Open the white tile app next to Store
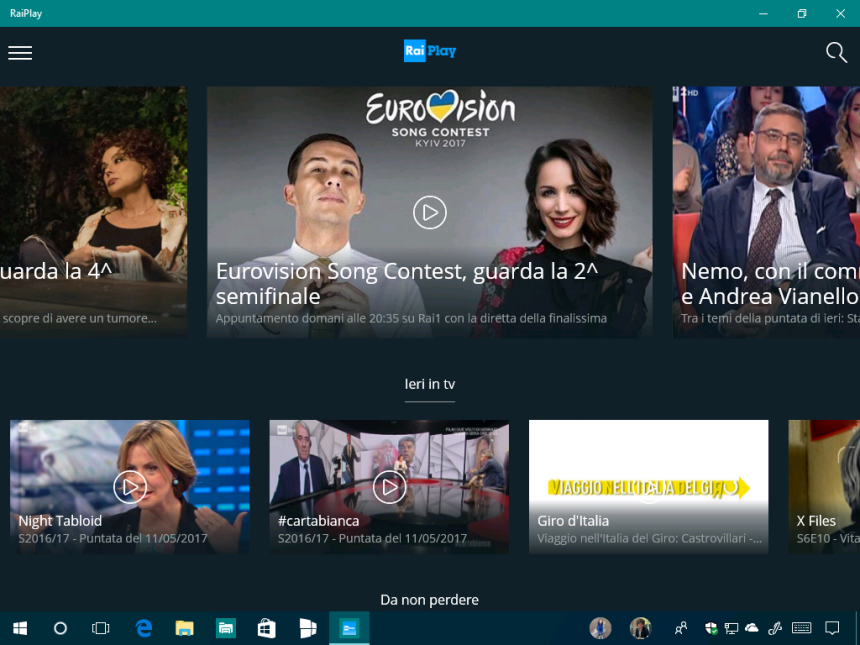The height and width of the screenshot is (645, 860). click(308, 628)
